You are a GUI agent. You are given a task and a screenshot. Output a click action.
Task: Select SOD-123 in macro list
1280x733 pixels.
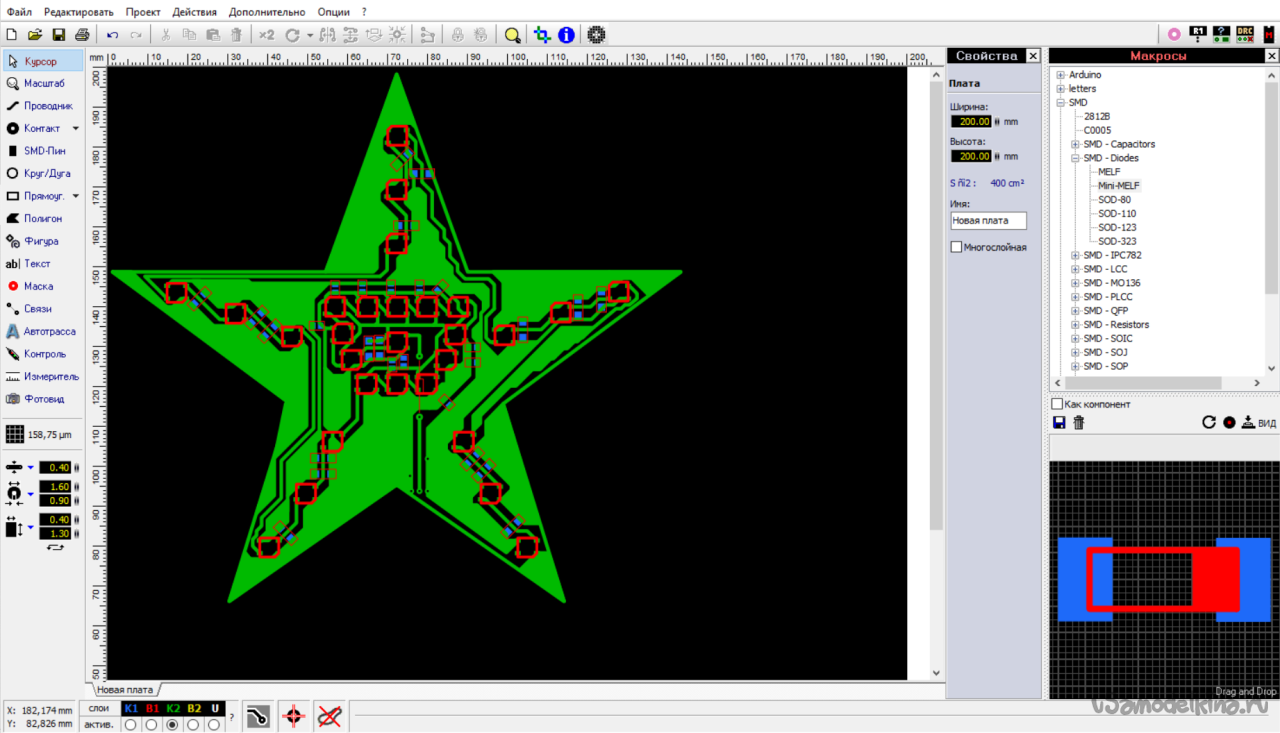click(1116, 228)
